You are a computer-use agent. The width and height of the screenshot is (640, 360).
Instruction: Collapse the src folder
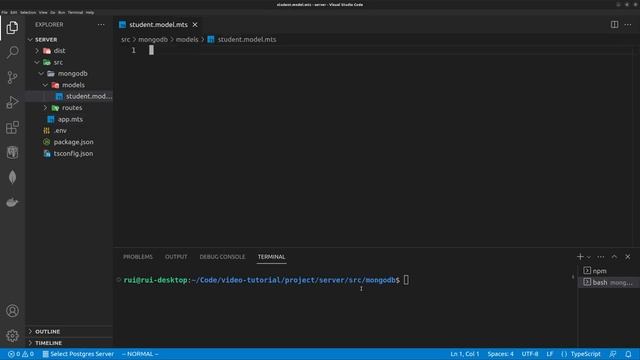58,62
